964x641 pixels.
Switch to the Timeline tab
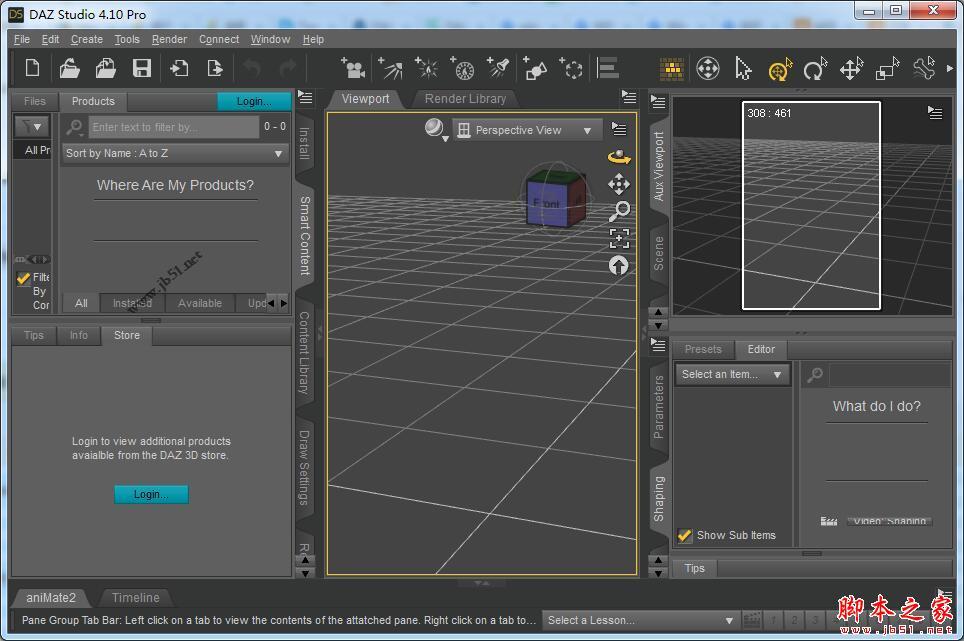[135, 597]
